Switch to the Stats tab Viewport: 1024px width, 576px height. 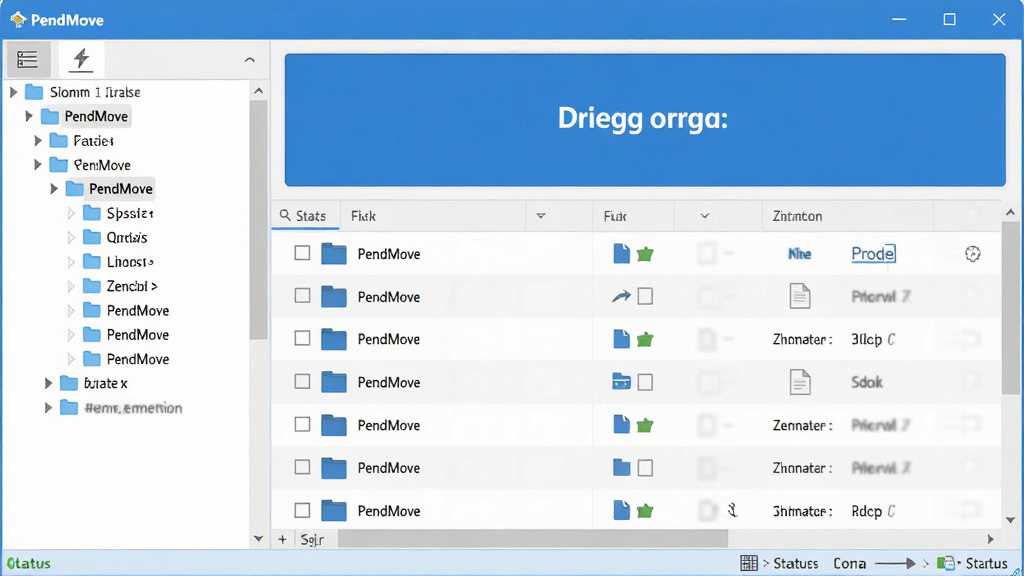pos(304,216)
